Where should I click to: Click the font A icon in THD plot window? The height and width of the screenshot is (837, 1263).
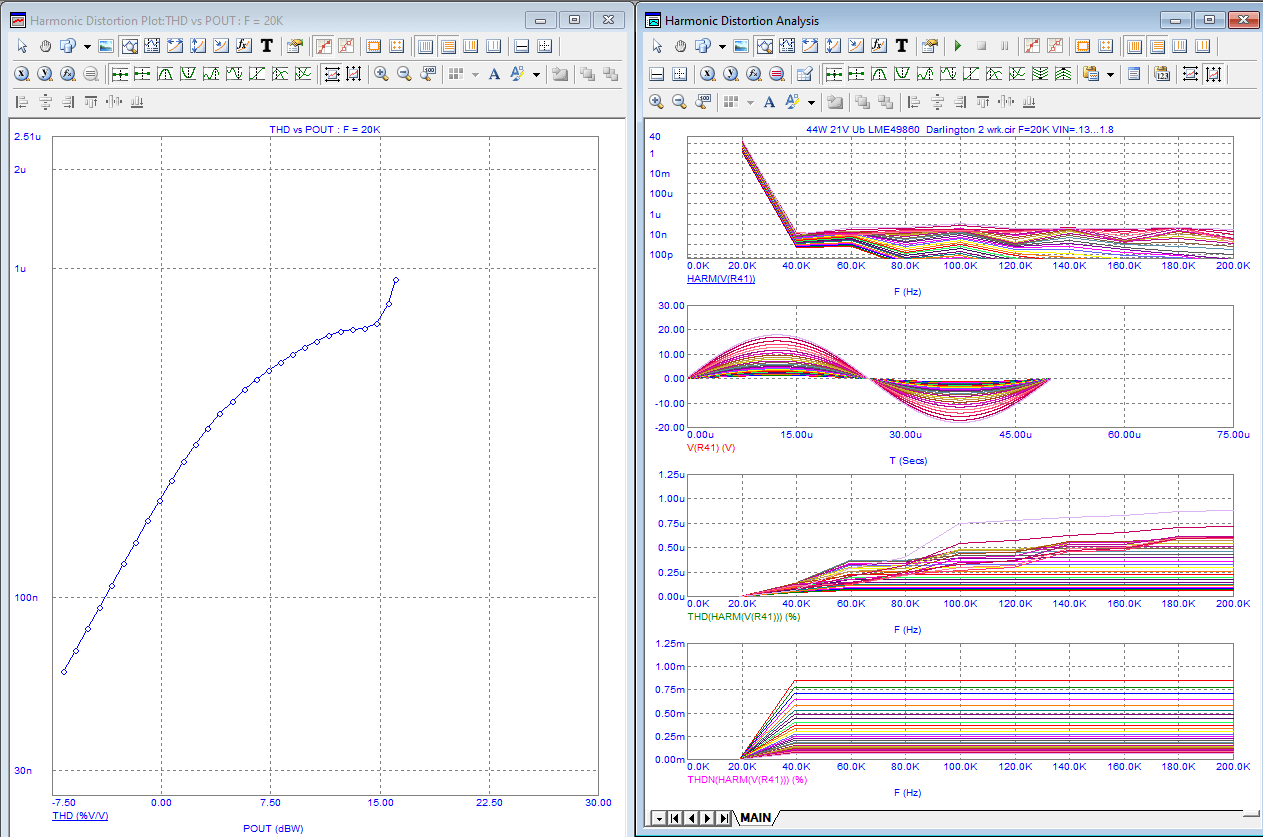click(x=495, y=74)
